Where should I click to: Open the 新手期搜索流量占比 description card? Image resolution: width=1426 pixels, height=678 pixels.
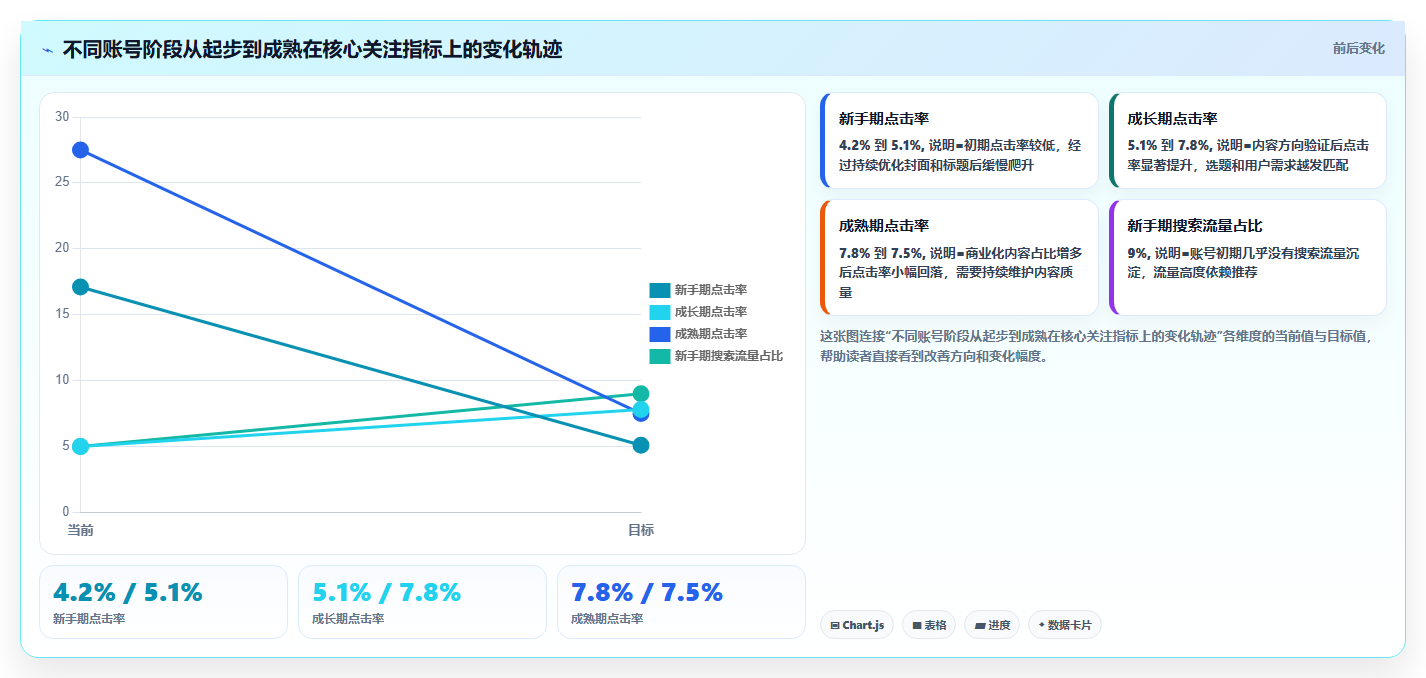[x=1248, y=258]
